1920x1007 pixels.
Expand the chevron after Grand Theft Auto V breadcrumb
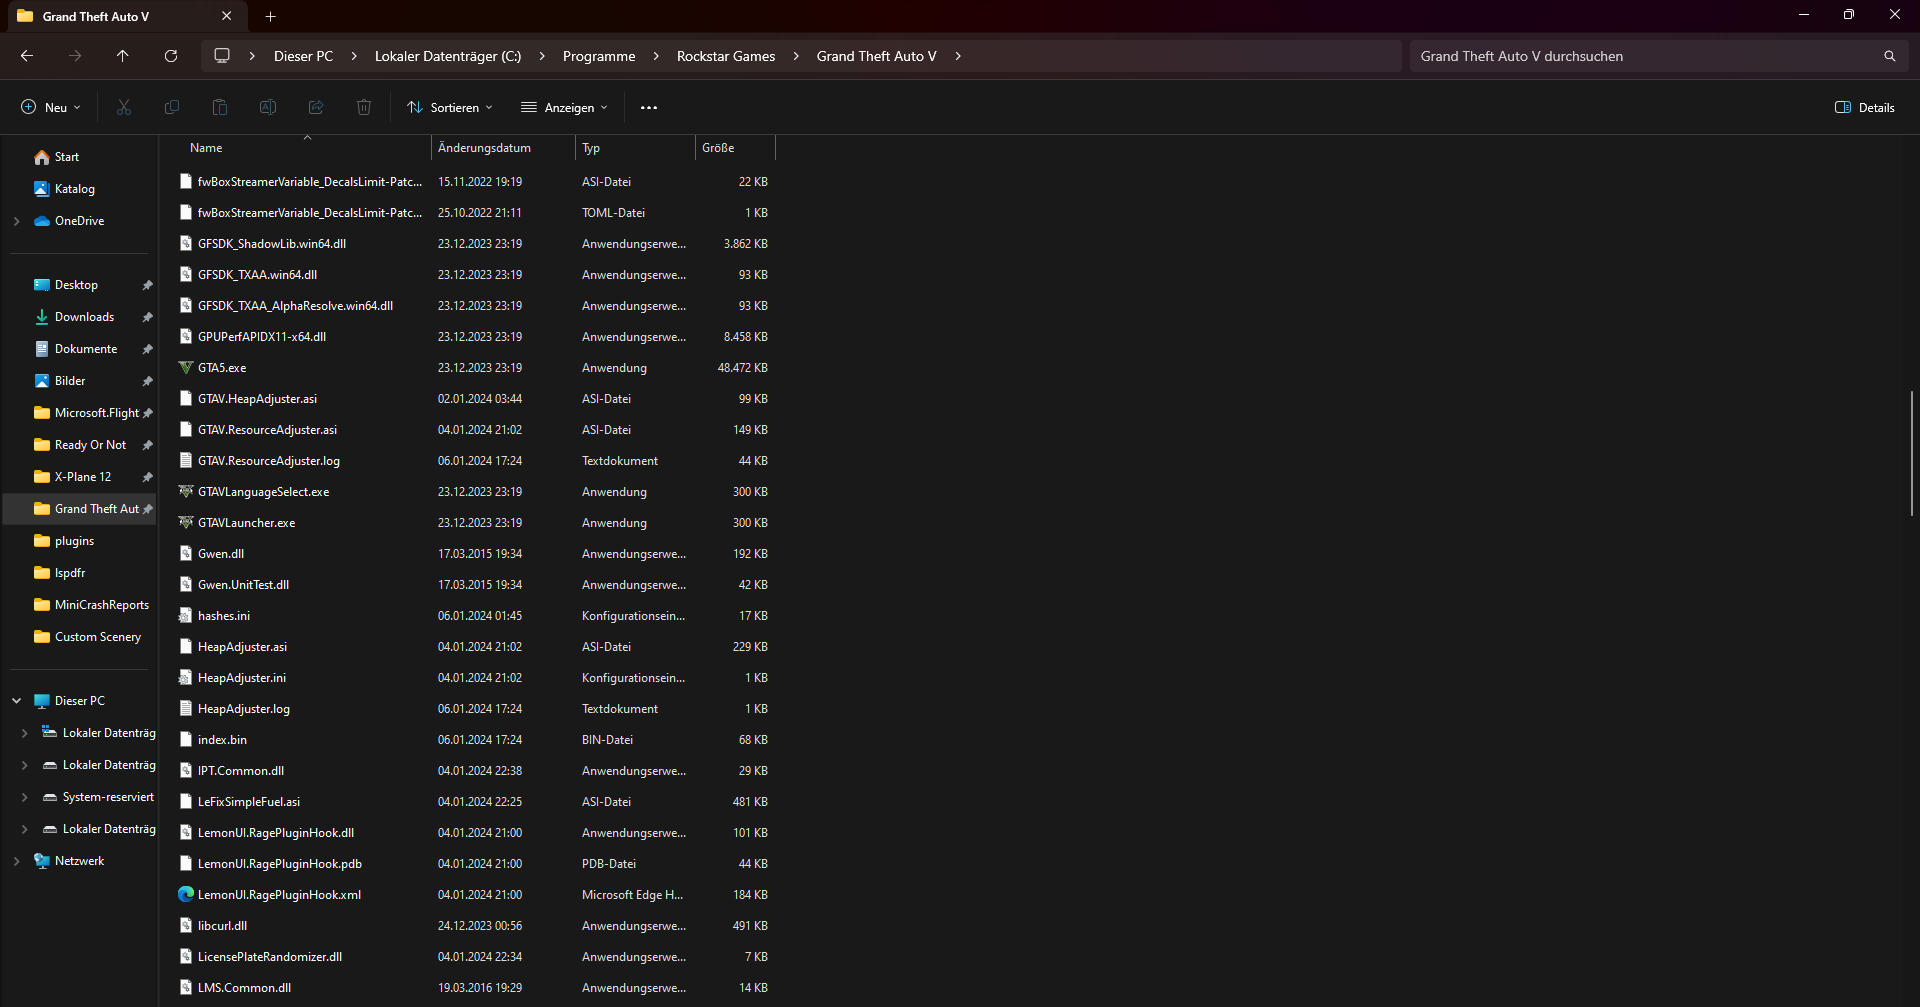coord(958,56)
